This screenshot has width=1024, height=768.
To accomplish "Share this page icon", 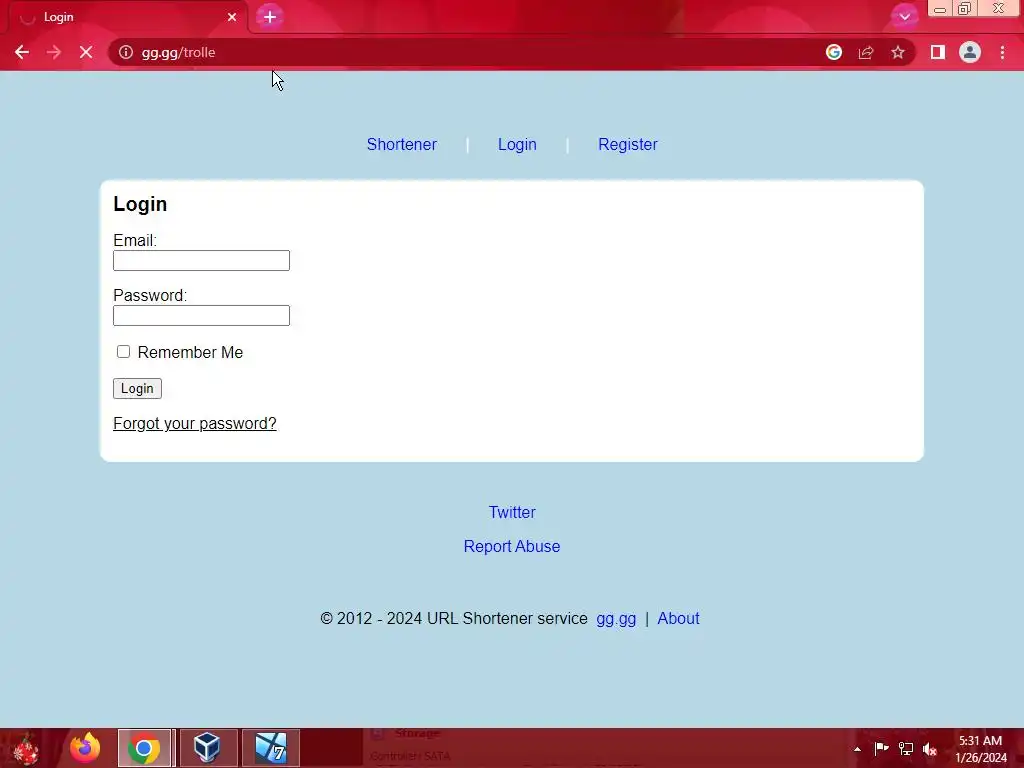I will pos(866,52).
